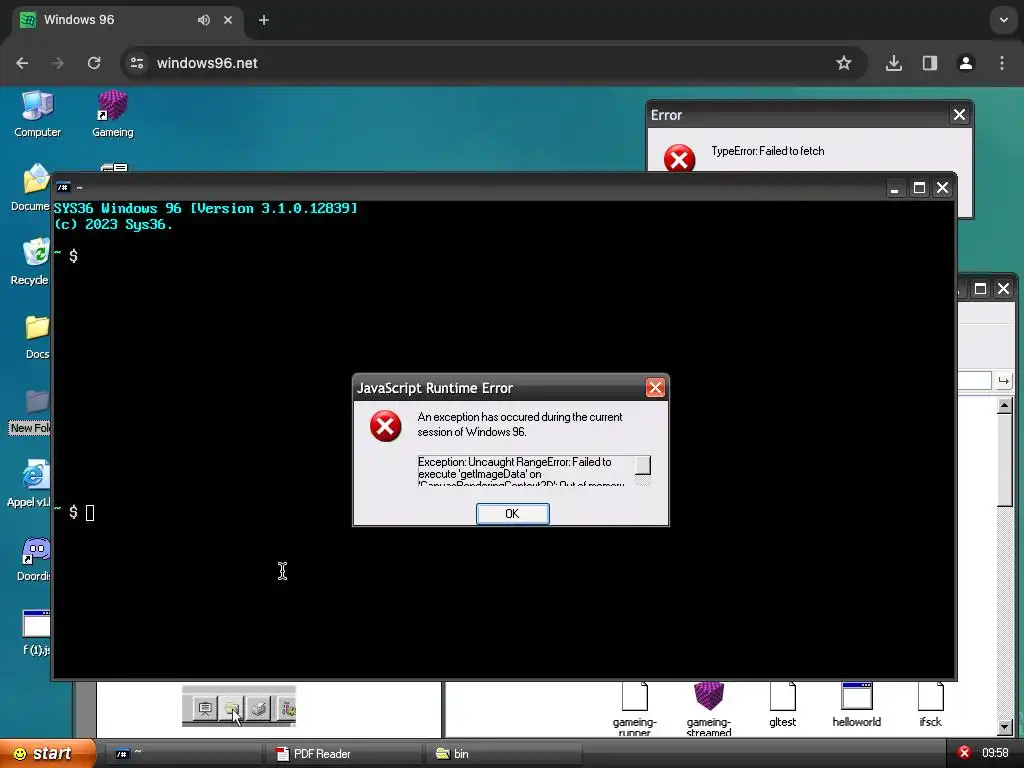
Task: Open helloworld app in bin window
Action: point(856,705)
